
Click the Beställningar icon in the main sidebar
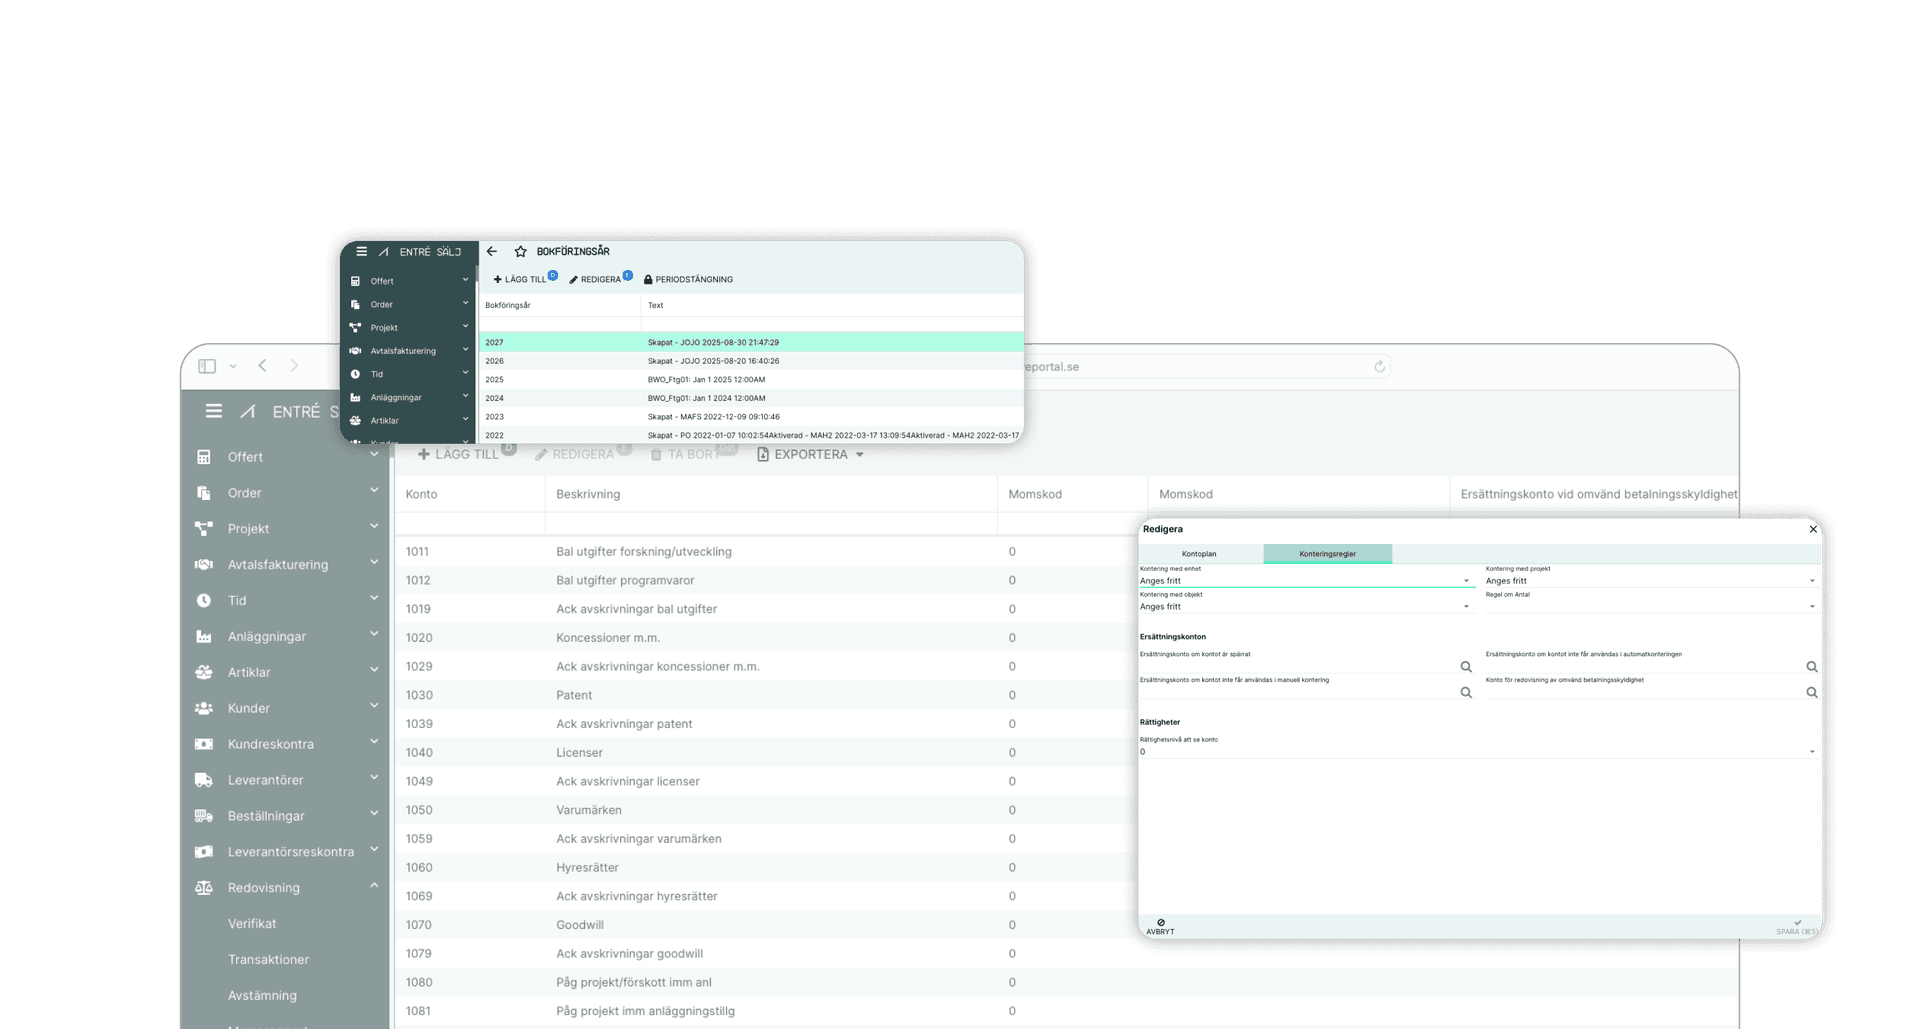click(204, 816)
